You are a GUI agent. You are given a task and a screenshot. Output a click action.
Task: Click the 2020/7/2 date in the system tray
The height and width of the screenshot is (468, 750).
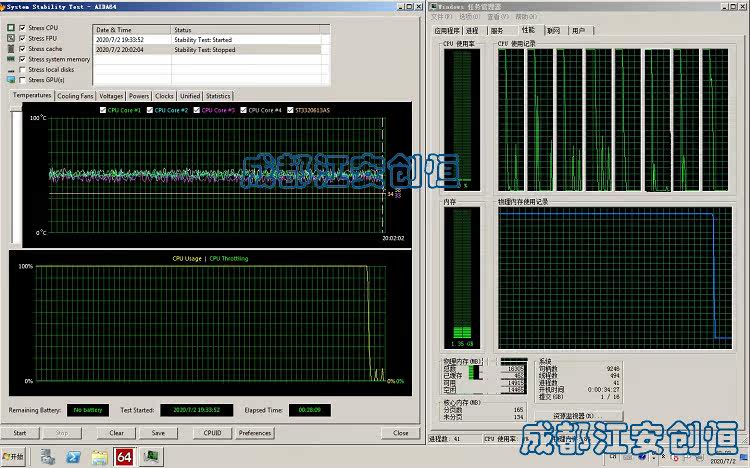723,461
